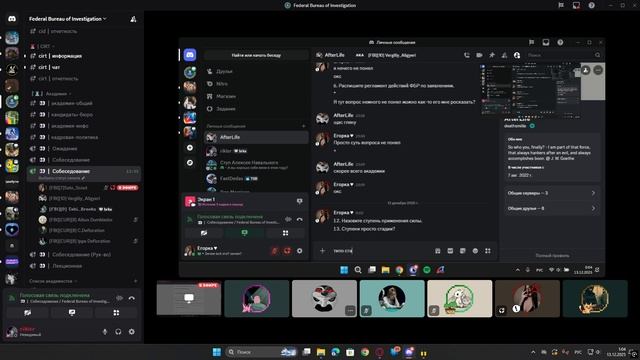
Task: Deafen with headphones icon in user panel
Action: point(118,332)
